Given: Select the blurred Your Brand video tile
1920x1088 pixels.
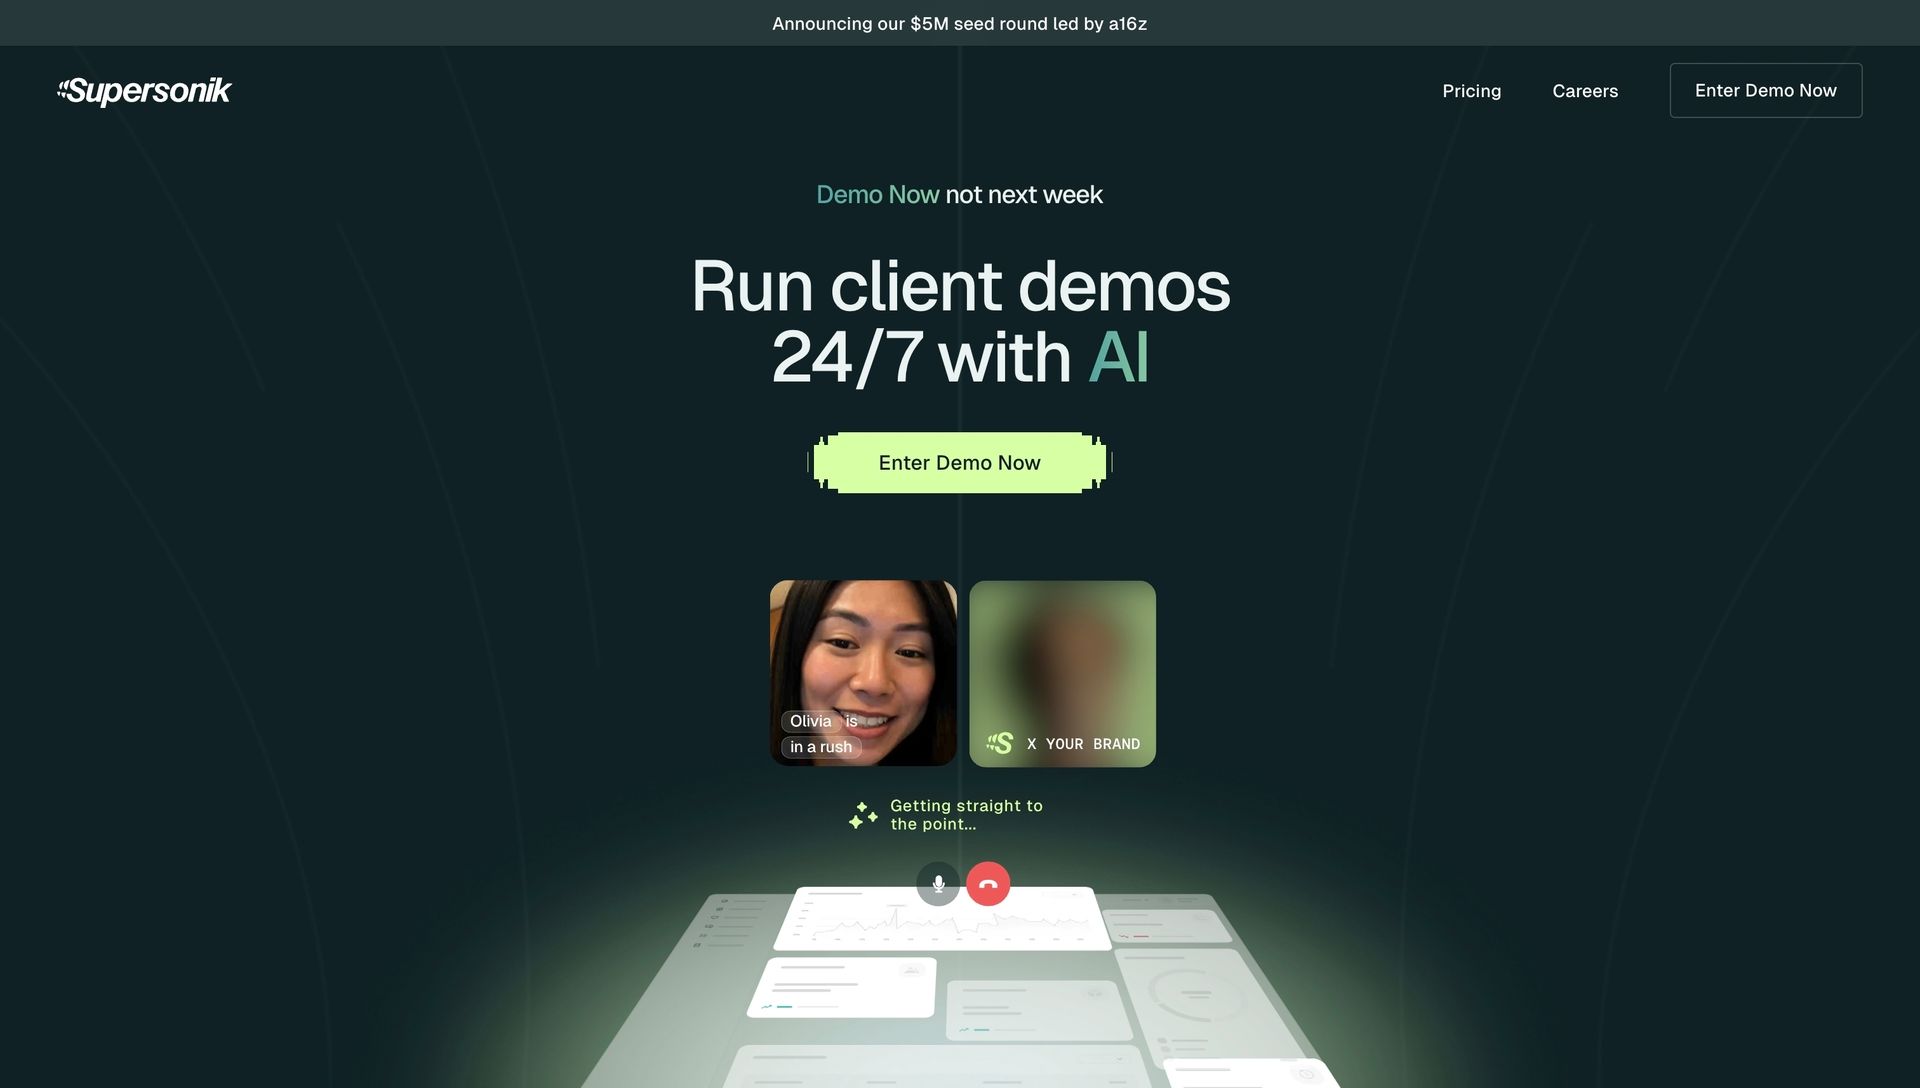Looking at the screenshot, I should coord(1062,660).
